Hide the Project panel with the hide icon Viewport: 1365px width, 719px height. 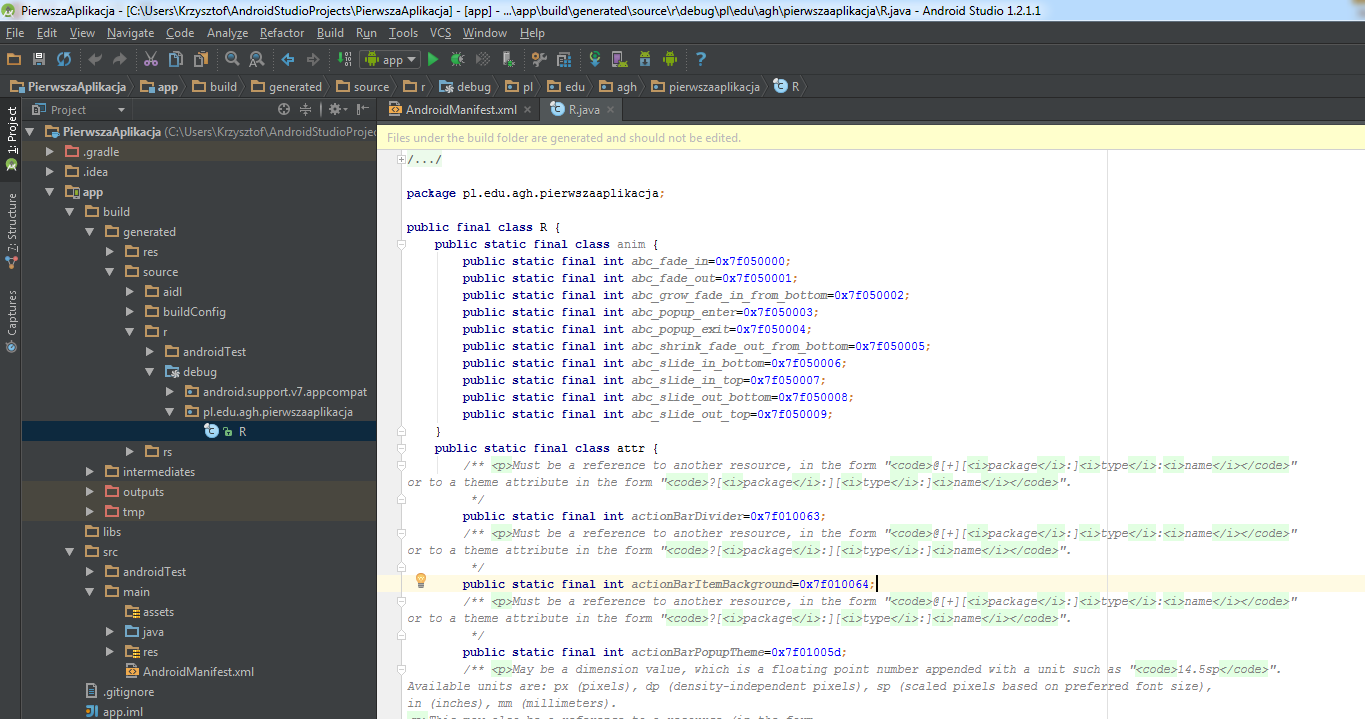click(x=362, y=110)
